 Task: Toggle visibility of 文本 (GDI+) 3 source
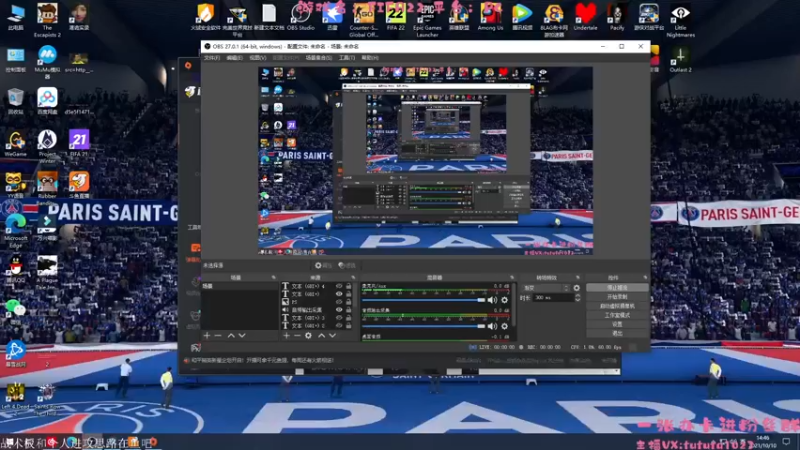[x=339, y=317]
